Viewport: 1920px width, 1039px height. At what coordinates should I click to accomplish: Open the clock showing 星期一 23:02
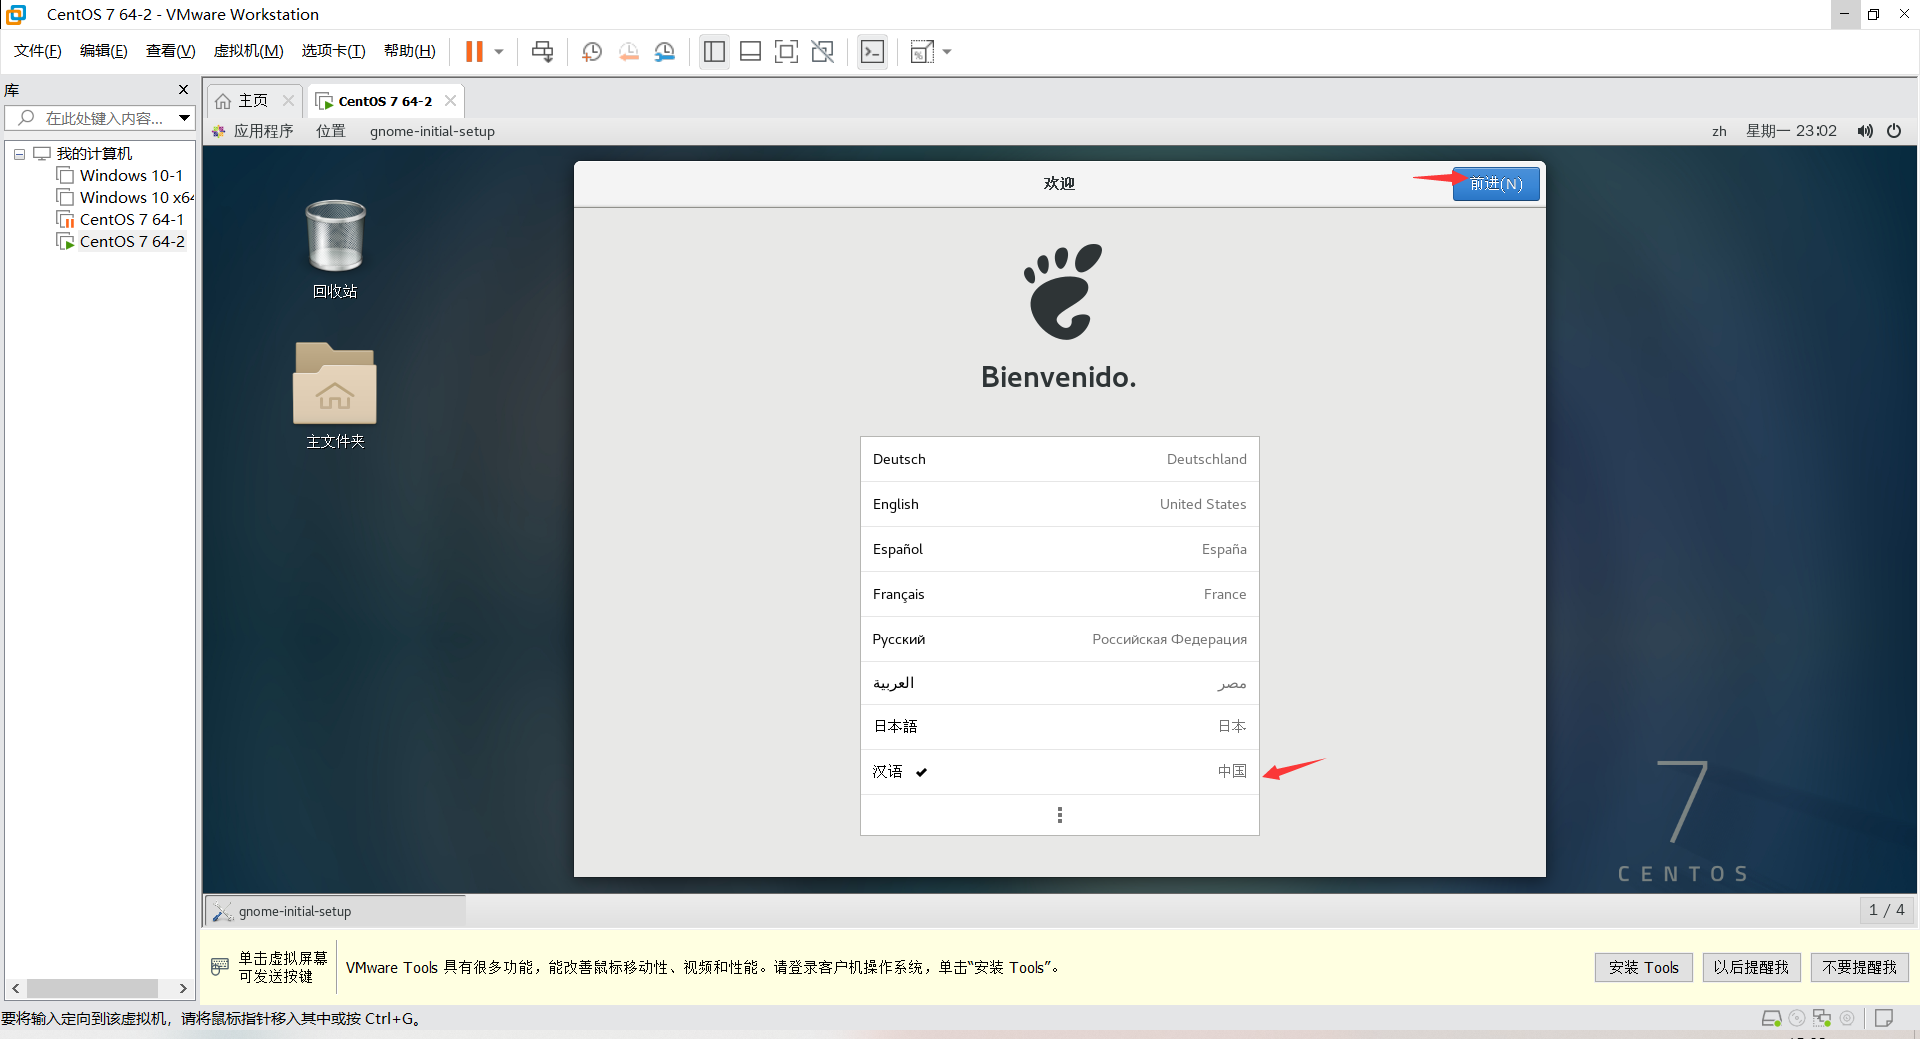coord(1791,131)
